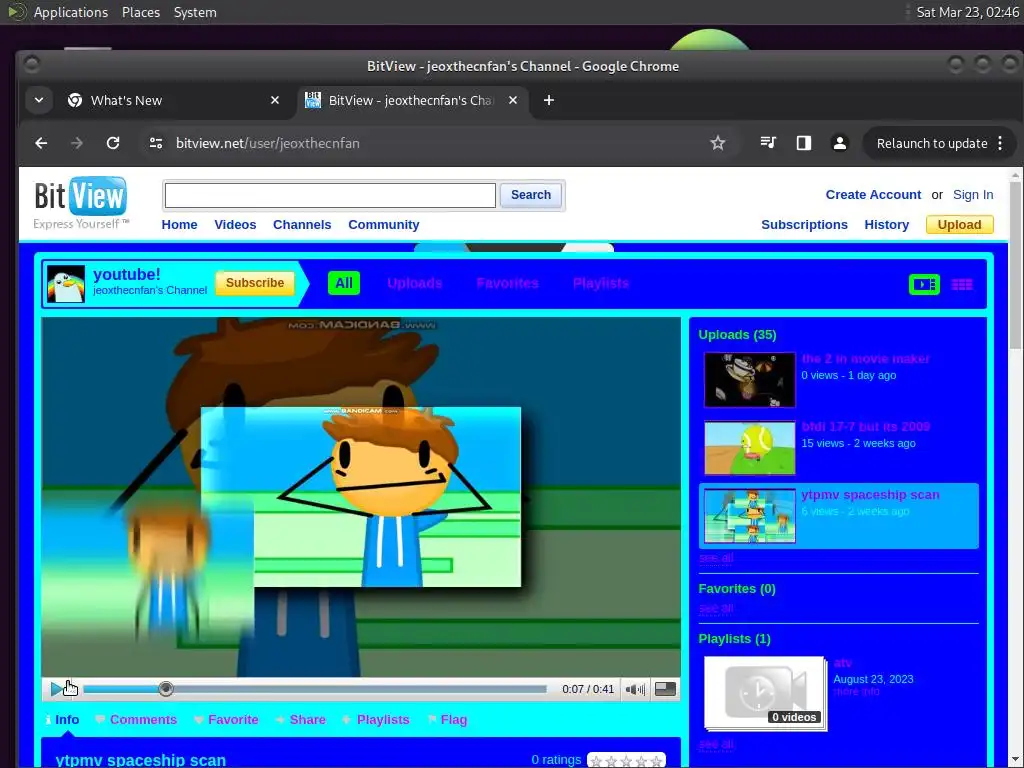Click the Playlists tab below the video
This screenshot has height=768, width=1024.
point(376,720)
